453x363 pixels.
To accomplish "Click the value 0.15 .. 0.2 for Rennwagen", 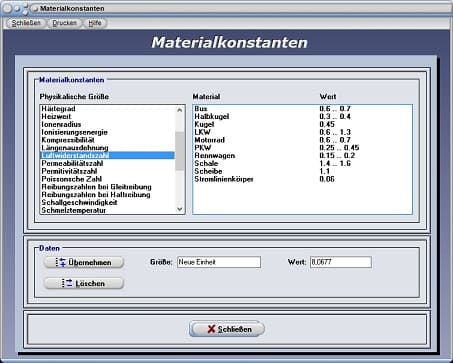I will [337, 156].
